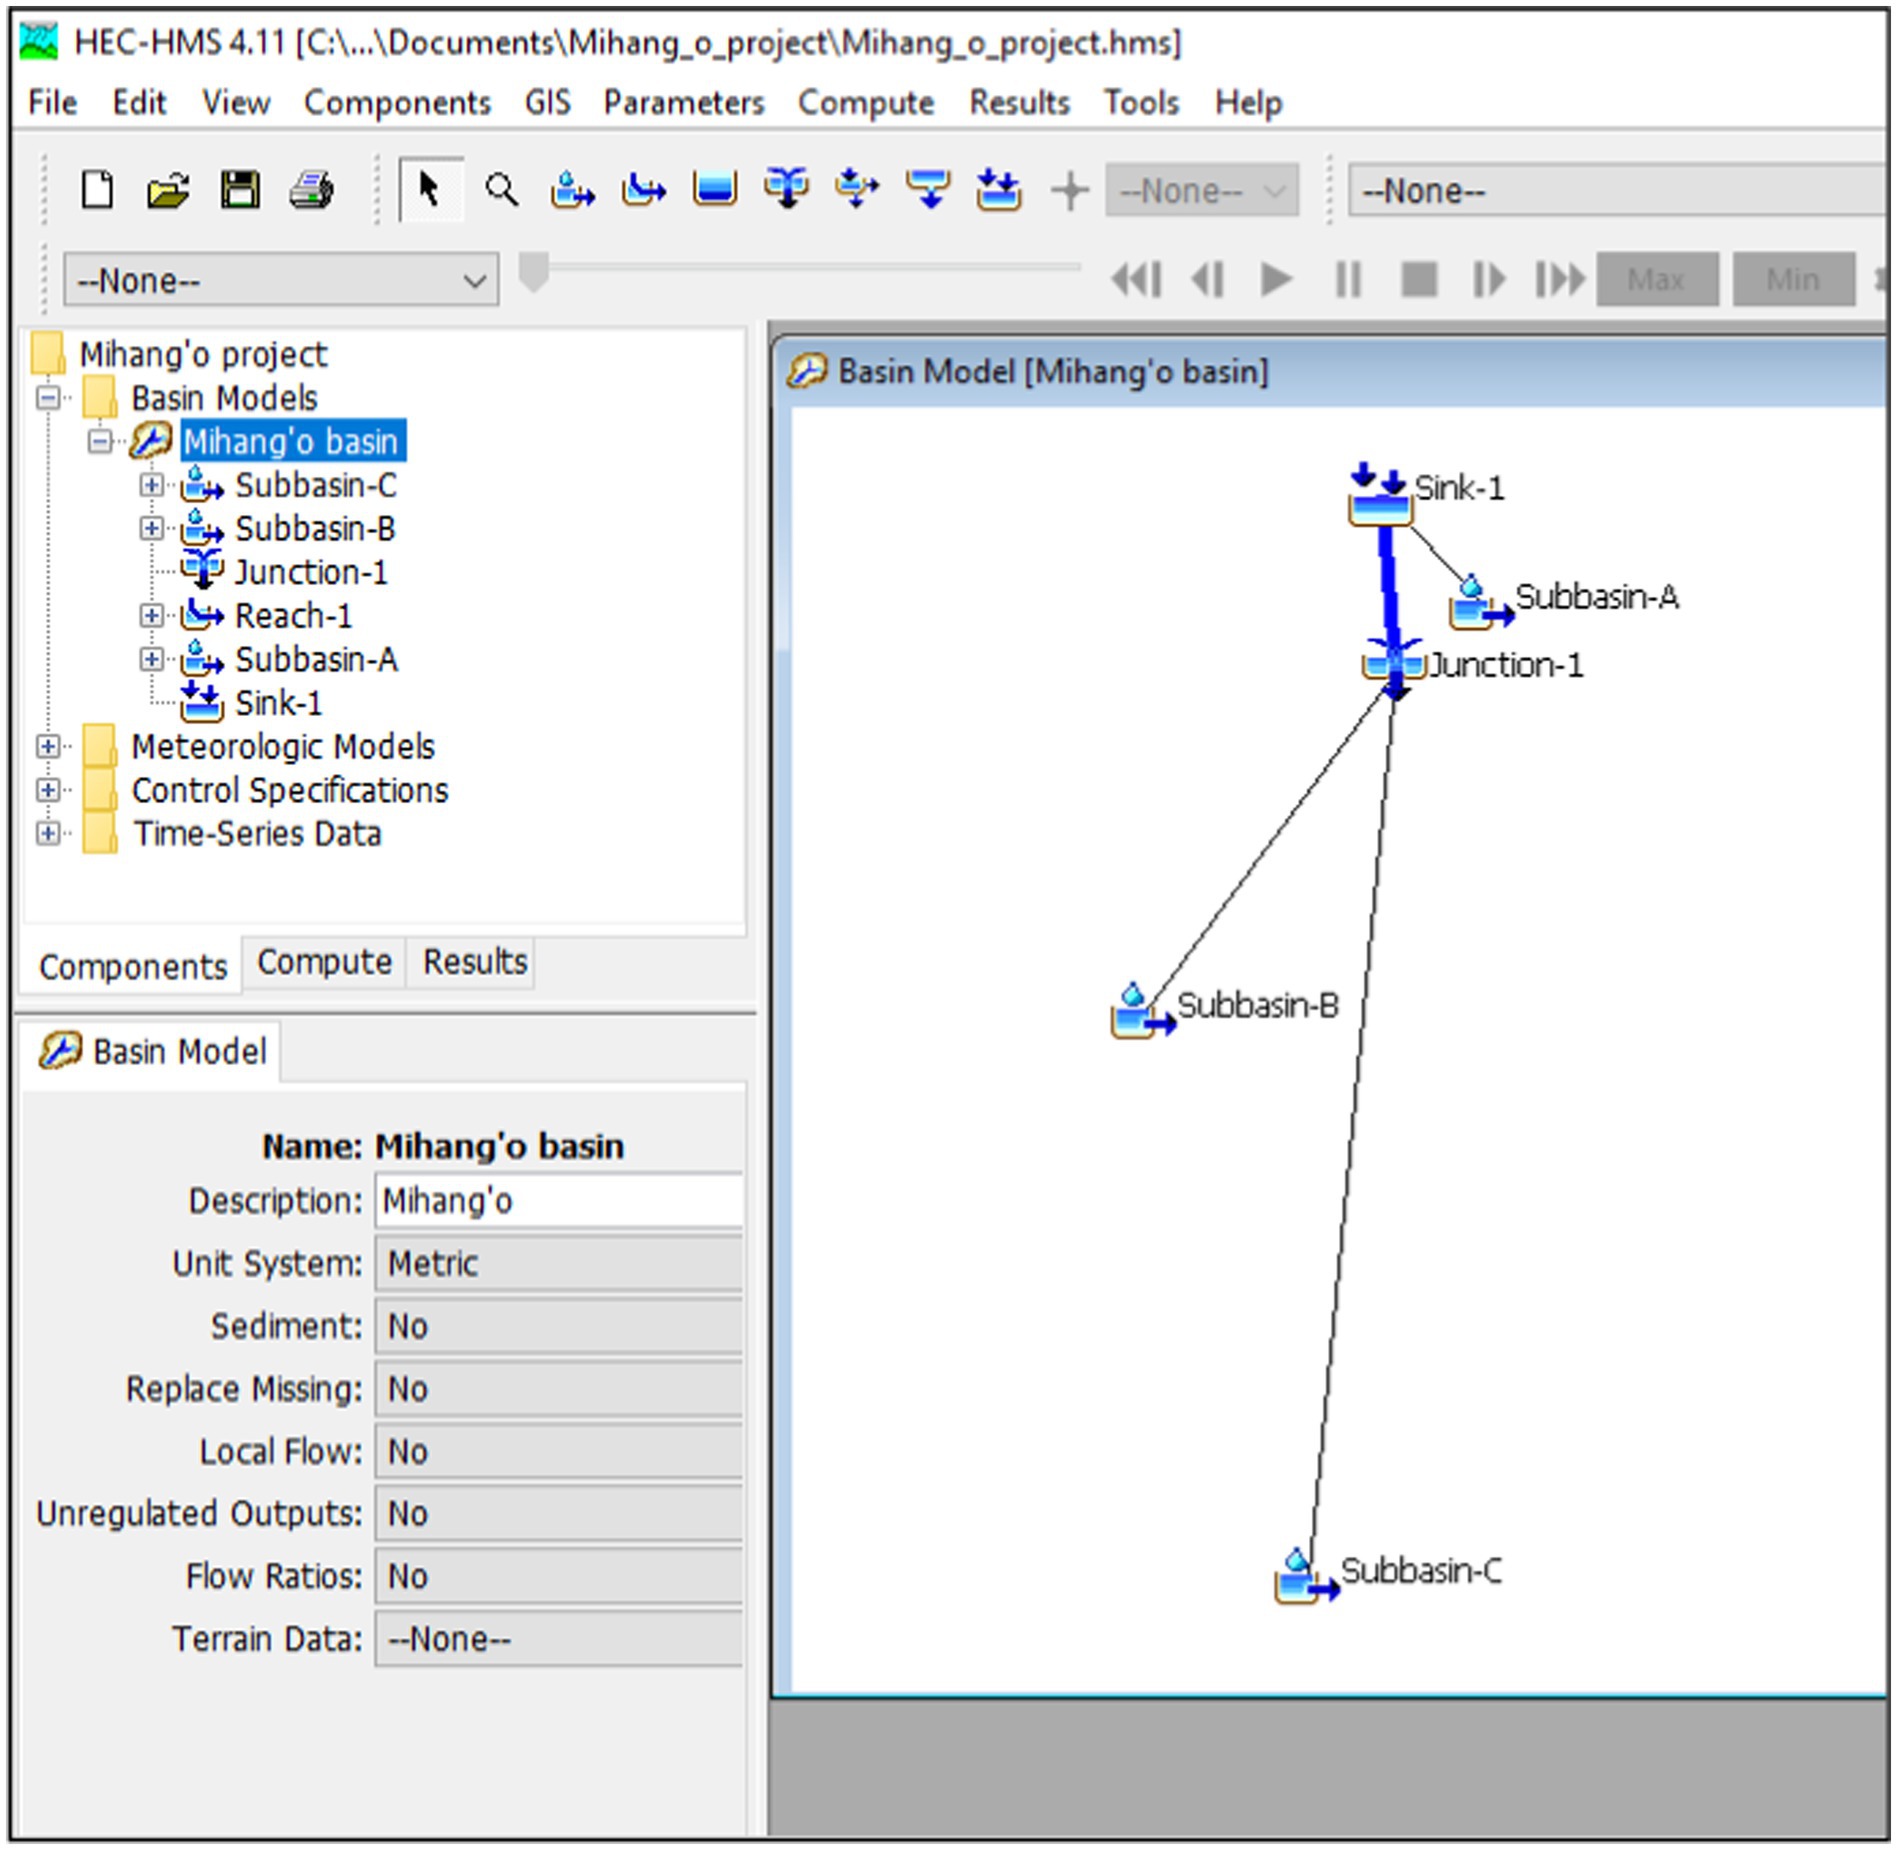The image size is (1897, 1850).
Task: Choose the reach creation tool in the toolbar
Action: coord(643,189)
